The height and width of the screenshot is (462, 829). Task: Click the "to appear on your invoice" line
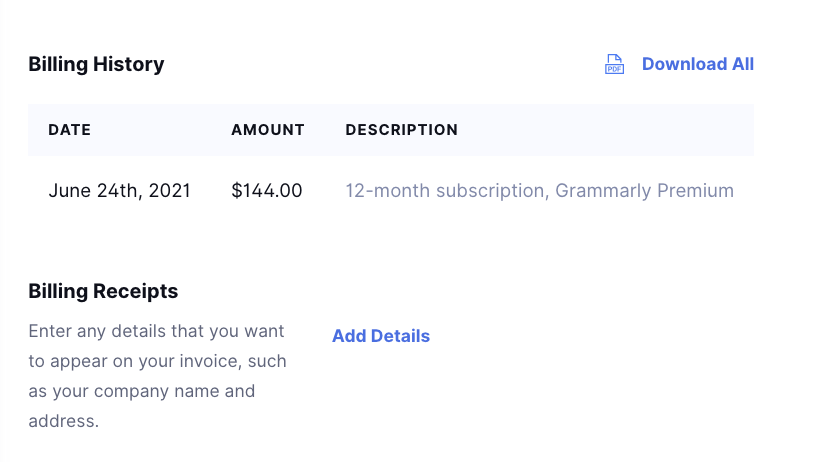coord(157,361)
